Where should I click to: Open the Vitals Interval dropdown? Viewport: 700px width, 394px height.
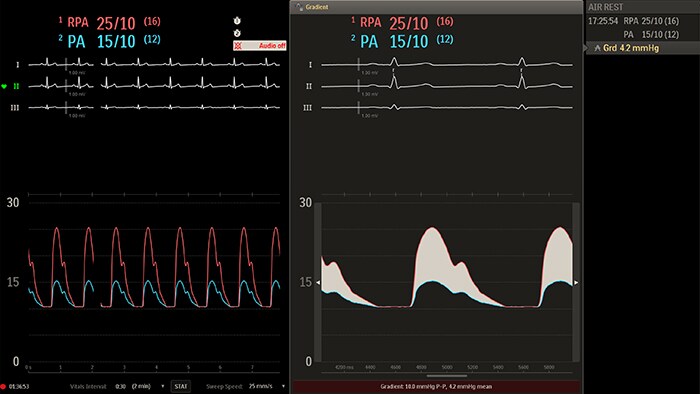pyautogui.click(x=162, y=386)
